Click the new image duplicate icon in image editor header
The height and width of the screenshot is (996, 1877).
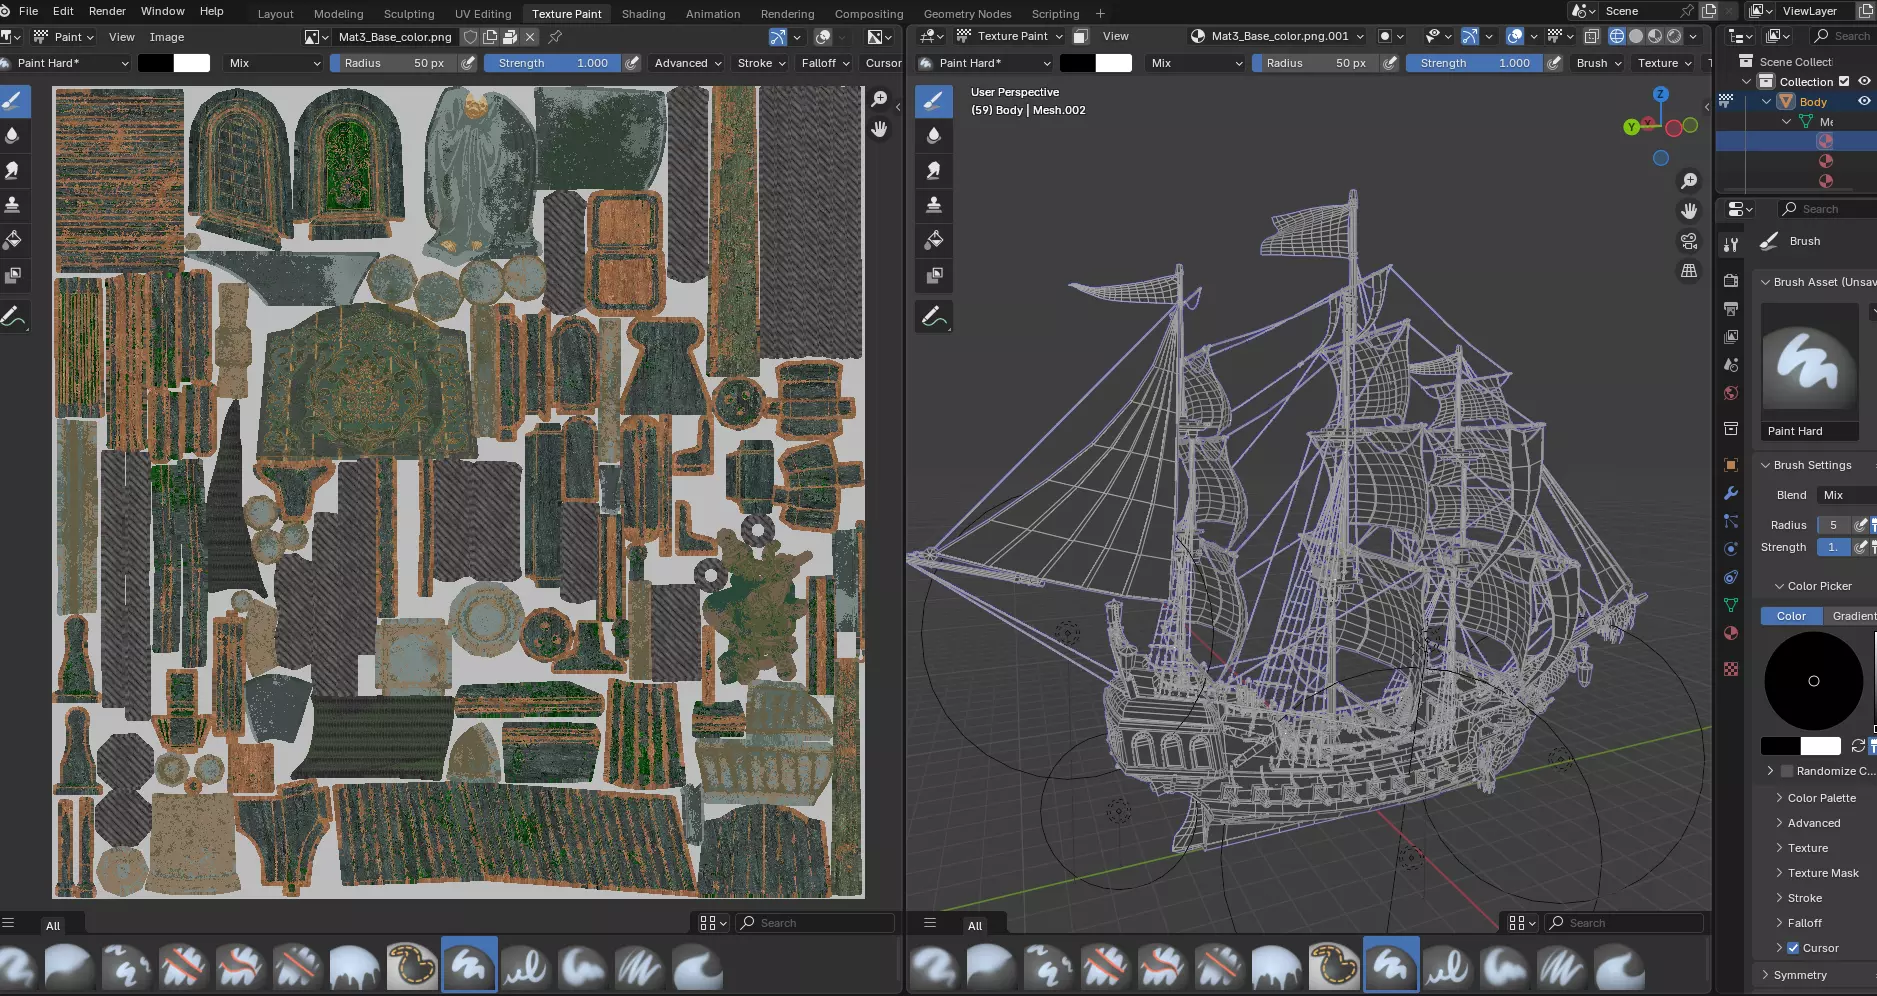click(x=490, y=37)
